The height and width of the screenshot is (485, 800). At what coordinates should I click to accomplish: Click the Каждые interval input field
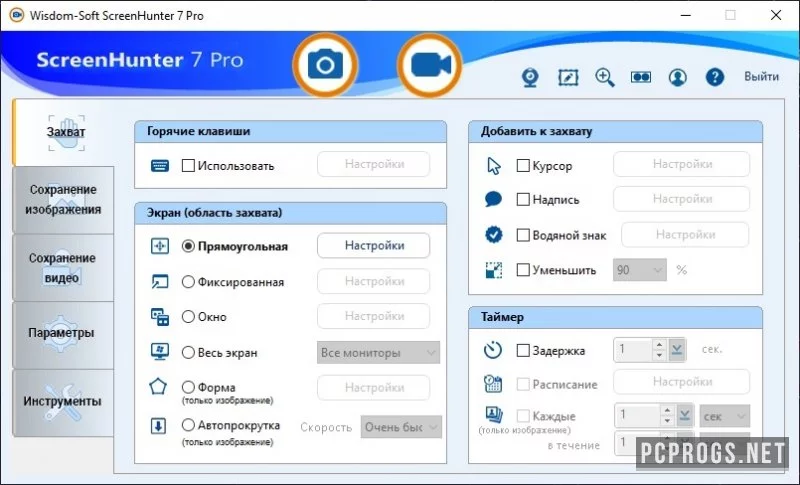pyautogui.click(x=638, y=416)
